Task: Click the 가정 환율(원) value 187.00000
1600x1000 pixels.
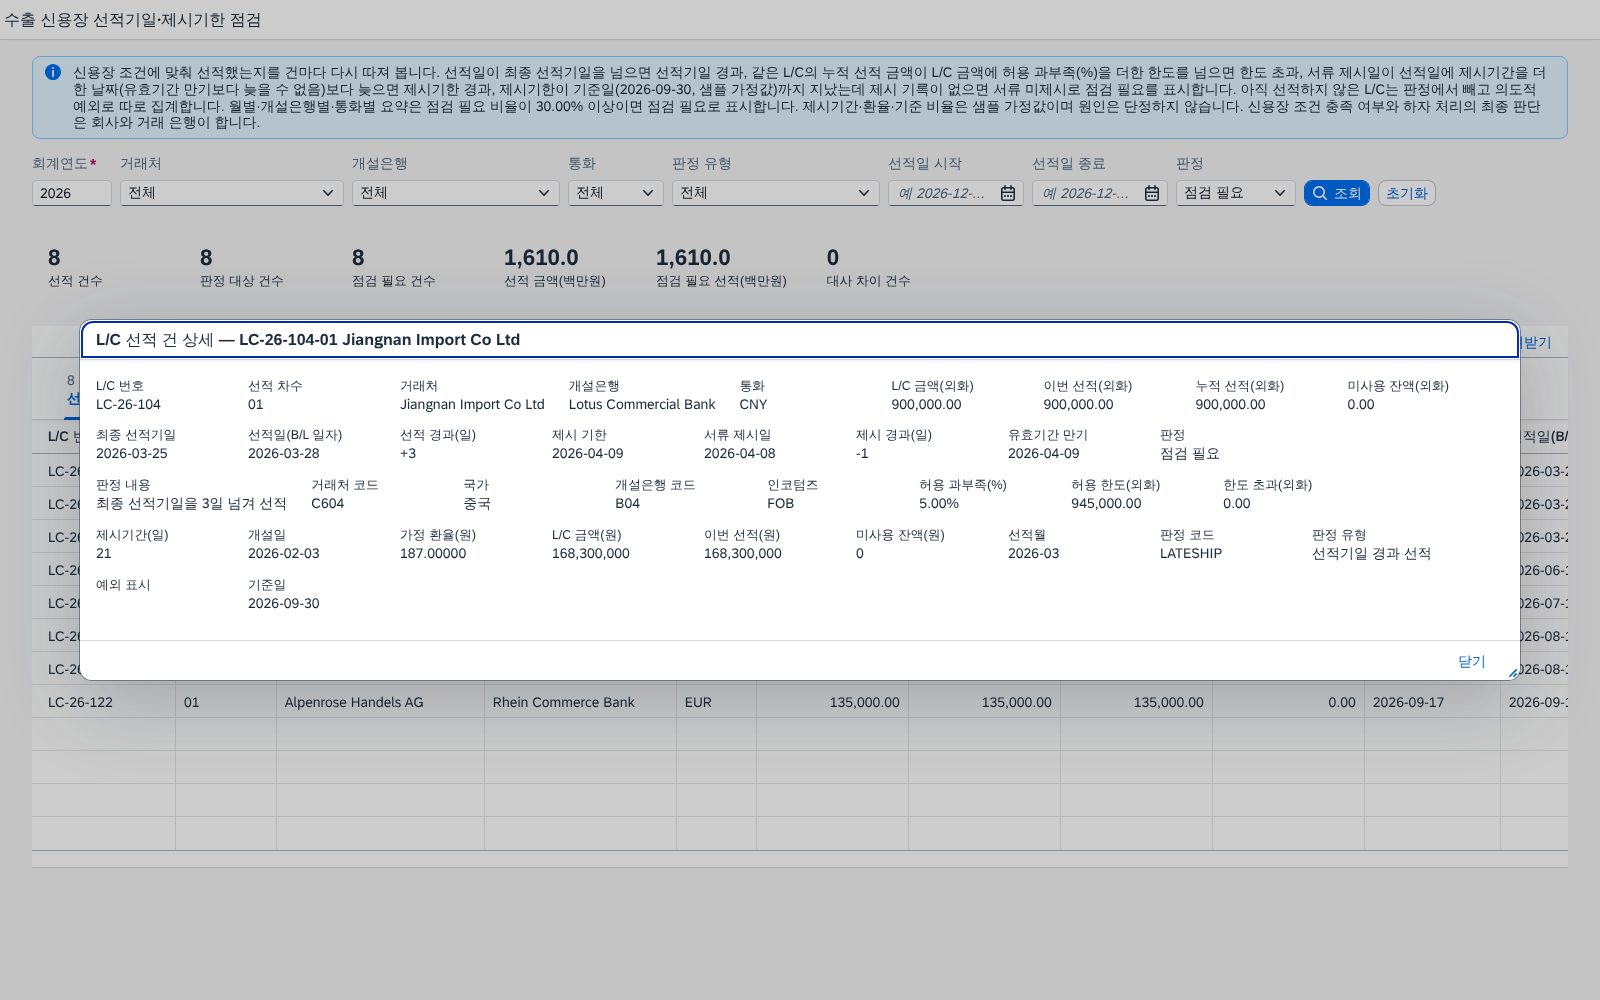Action: [x=433, y=554]
